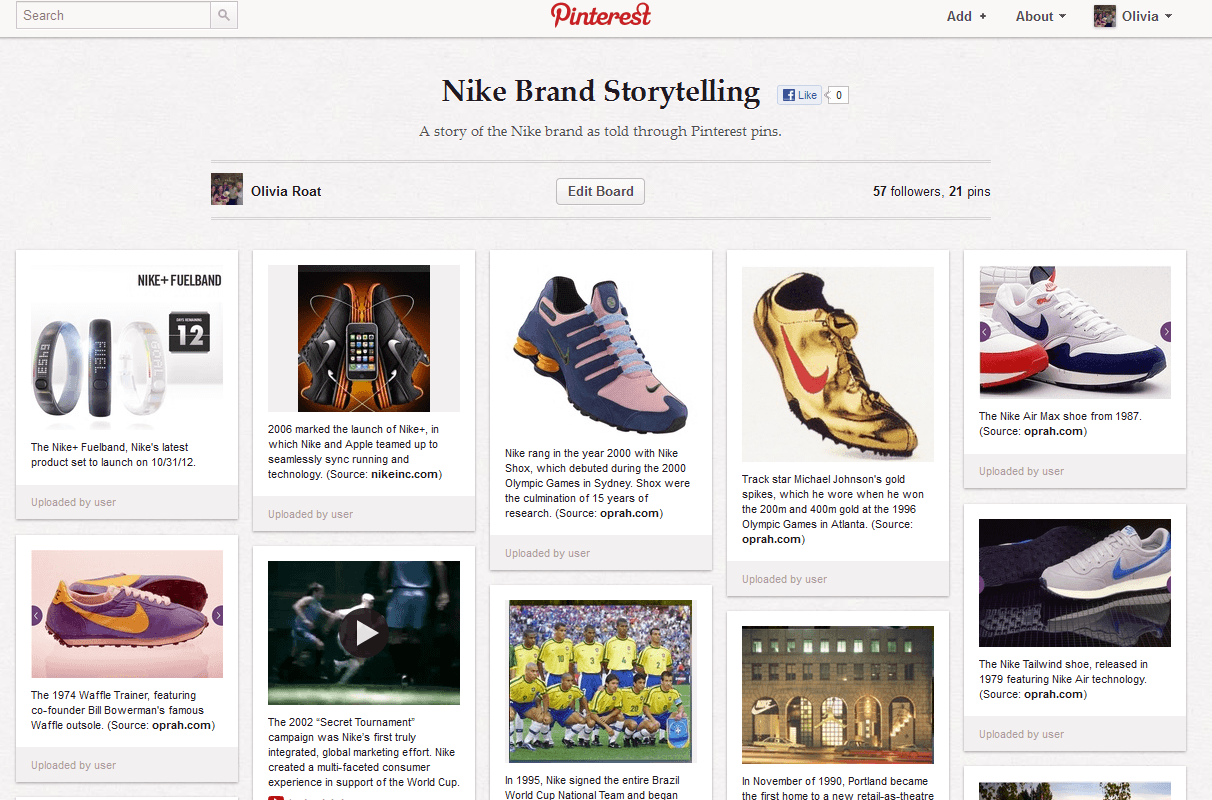Click the right arrow on the Air Max pin
The height and width of the screenshot is (800, 1212).
[x=1166, y=330]
